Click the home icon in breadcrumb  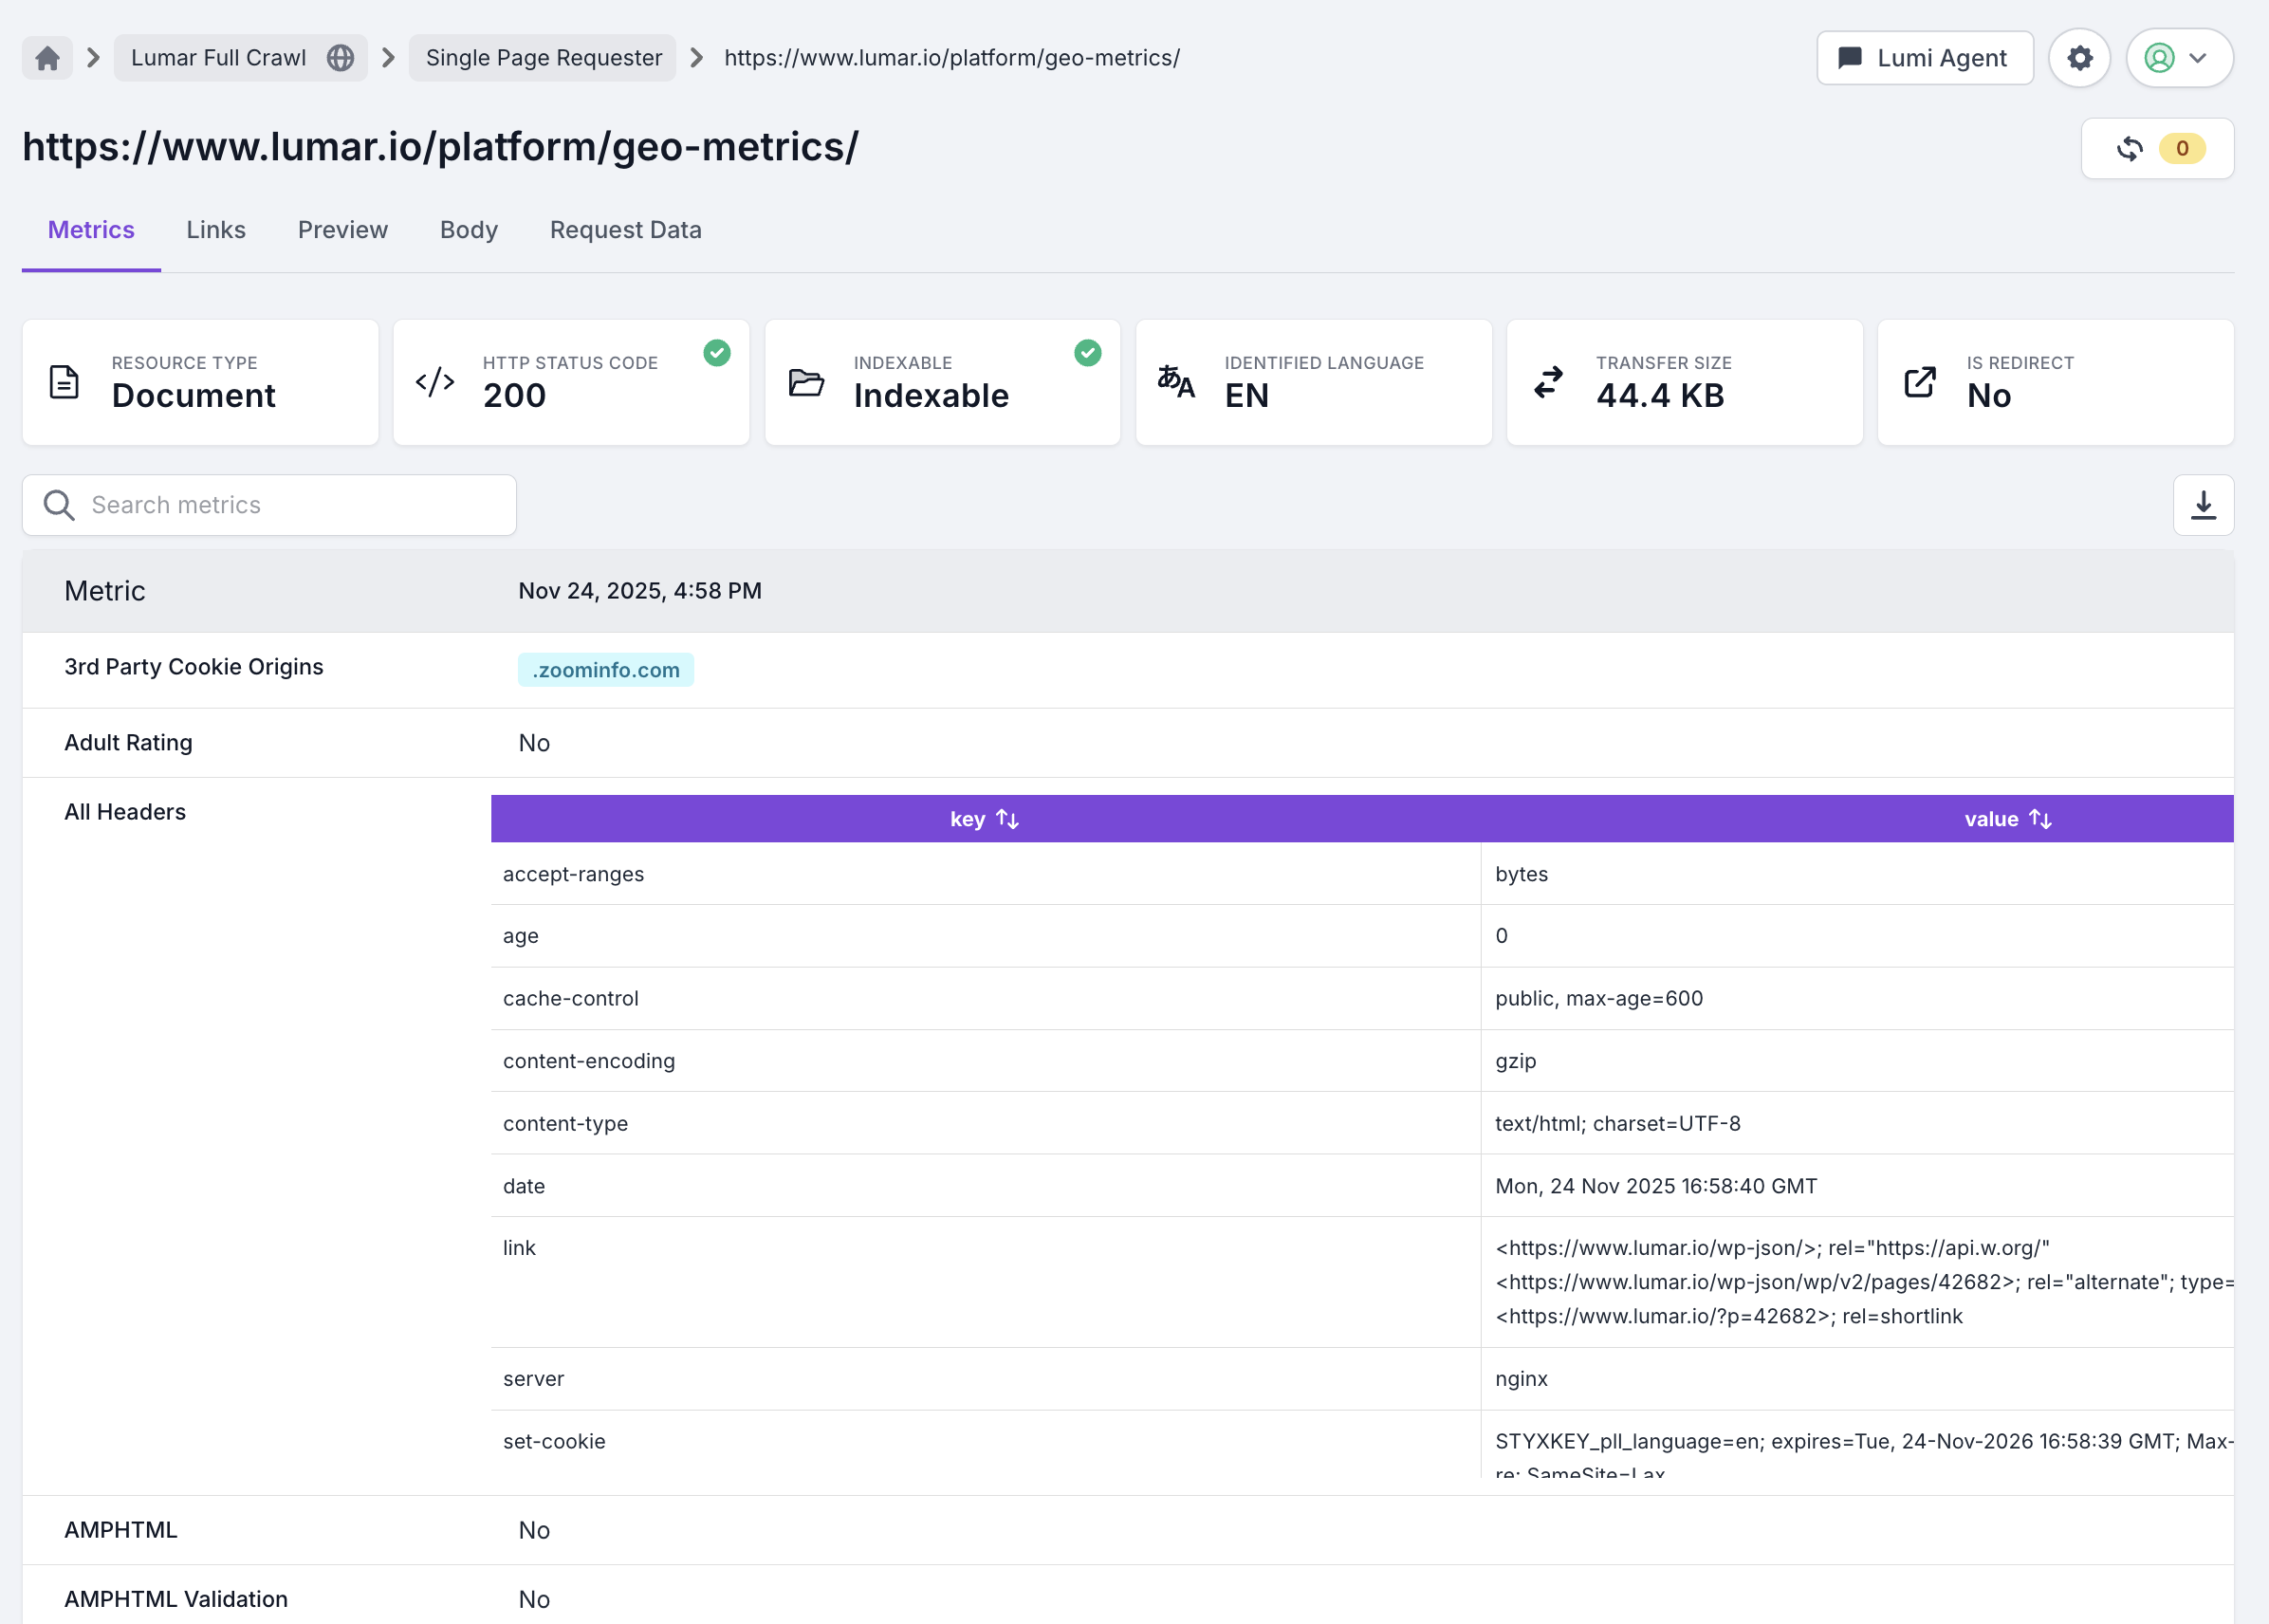click(x=47, y=58)
